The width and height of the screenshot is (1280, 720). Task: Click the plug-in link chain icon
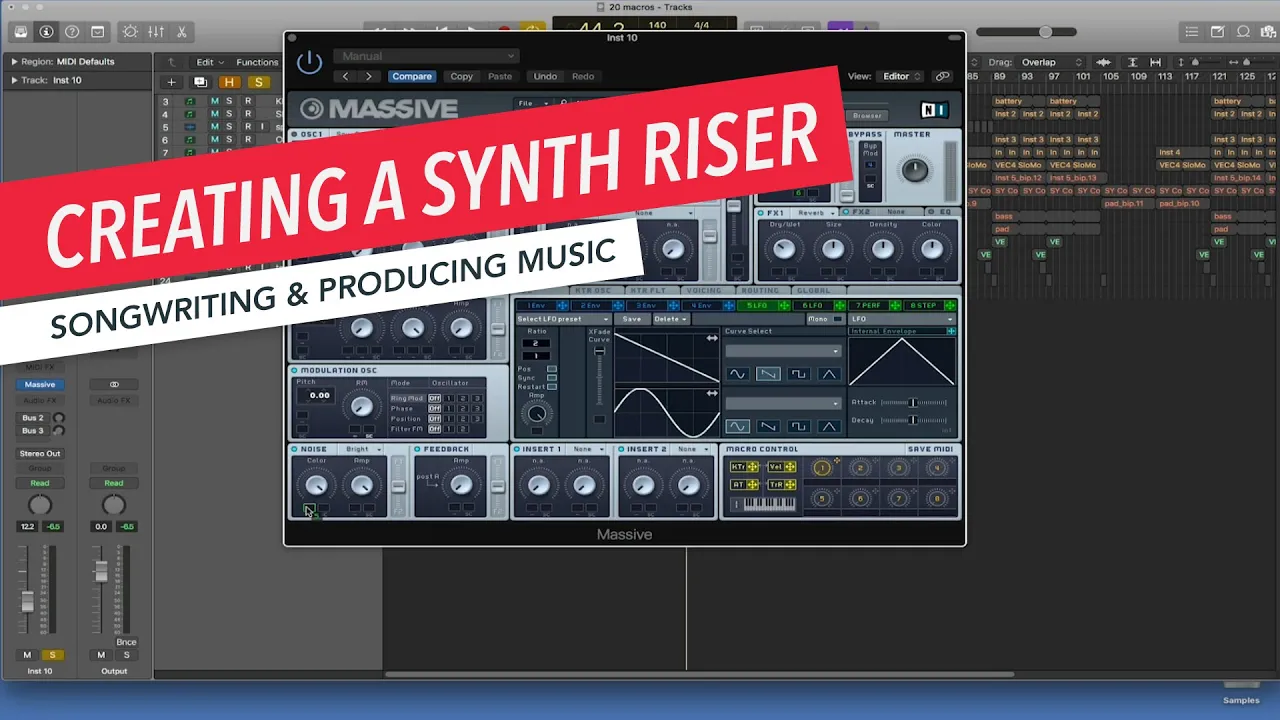coord(942,76)
